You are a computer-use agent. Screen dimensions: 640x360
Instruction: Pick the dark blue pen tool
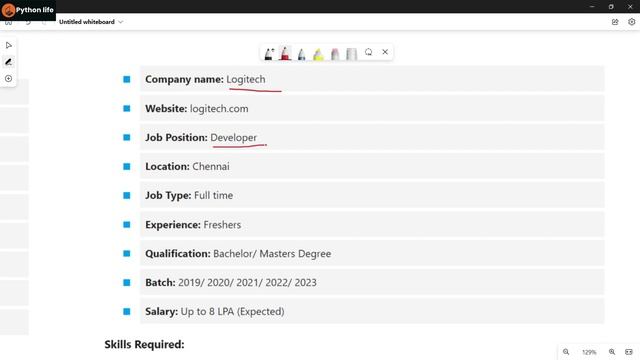click(302, 54)
